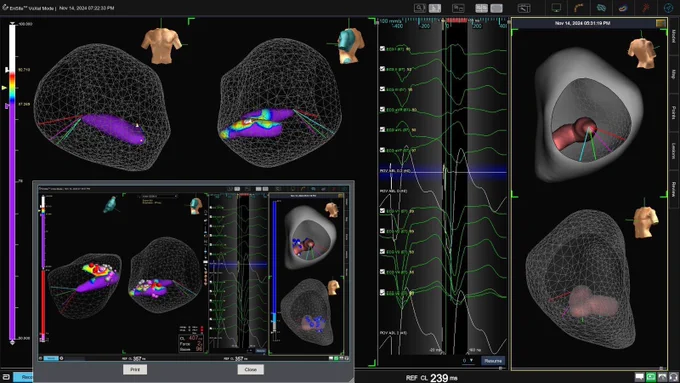Open the Lesions side tab
The height and width of the screenshot is (383, 680).
(674, 151)
